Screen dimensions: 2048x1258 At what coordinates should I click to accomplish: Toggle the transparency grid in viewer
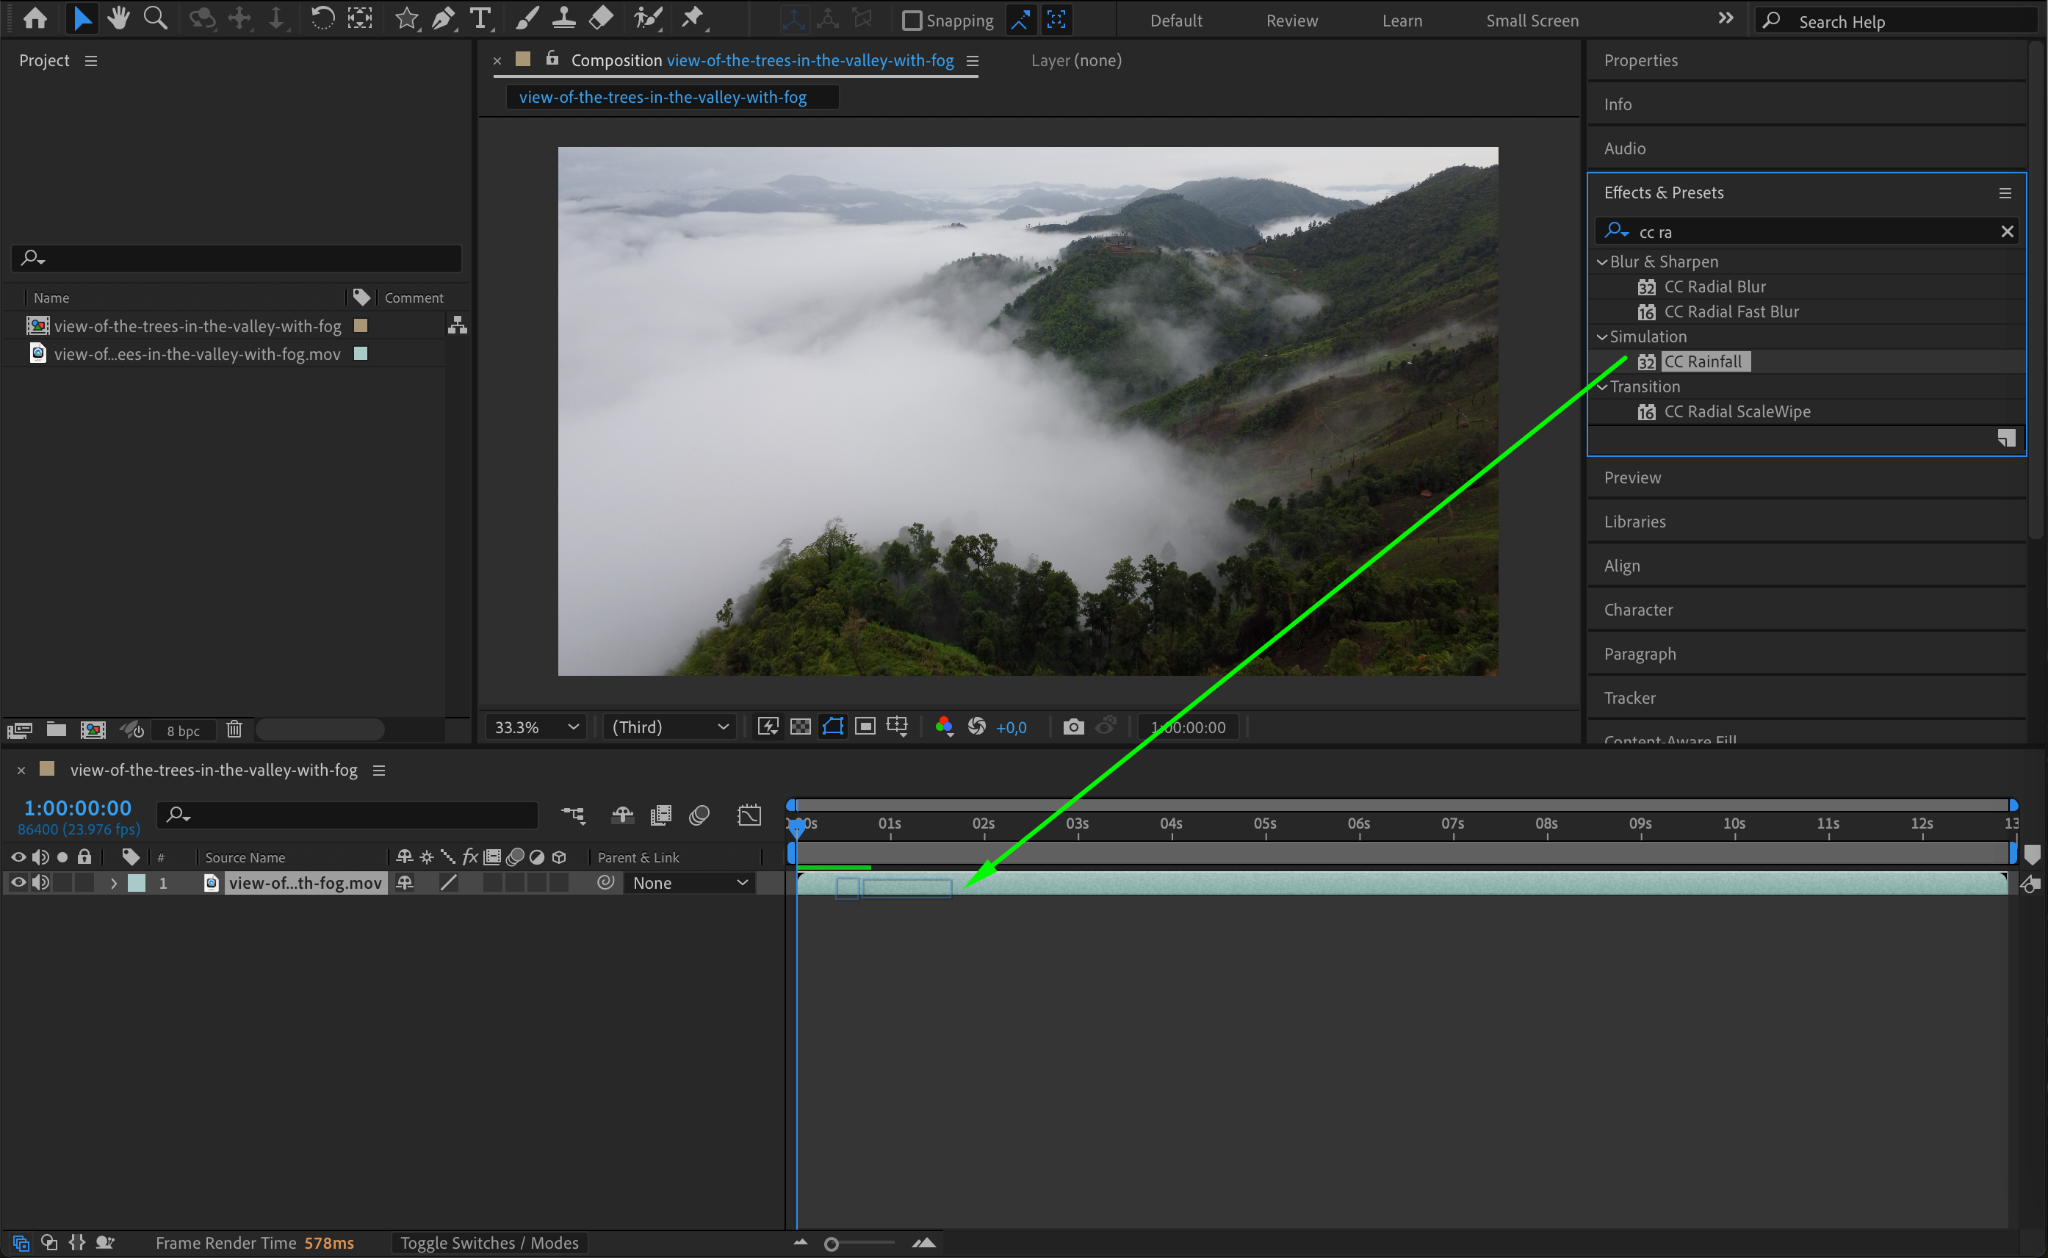[800, 727]
